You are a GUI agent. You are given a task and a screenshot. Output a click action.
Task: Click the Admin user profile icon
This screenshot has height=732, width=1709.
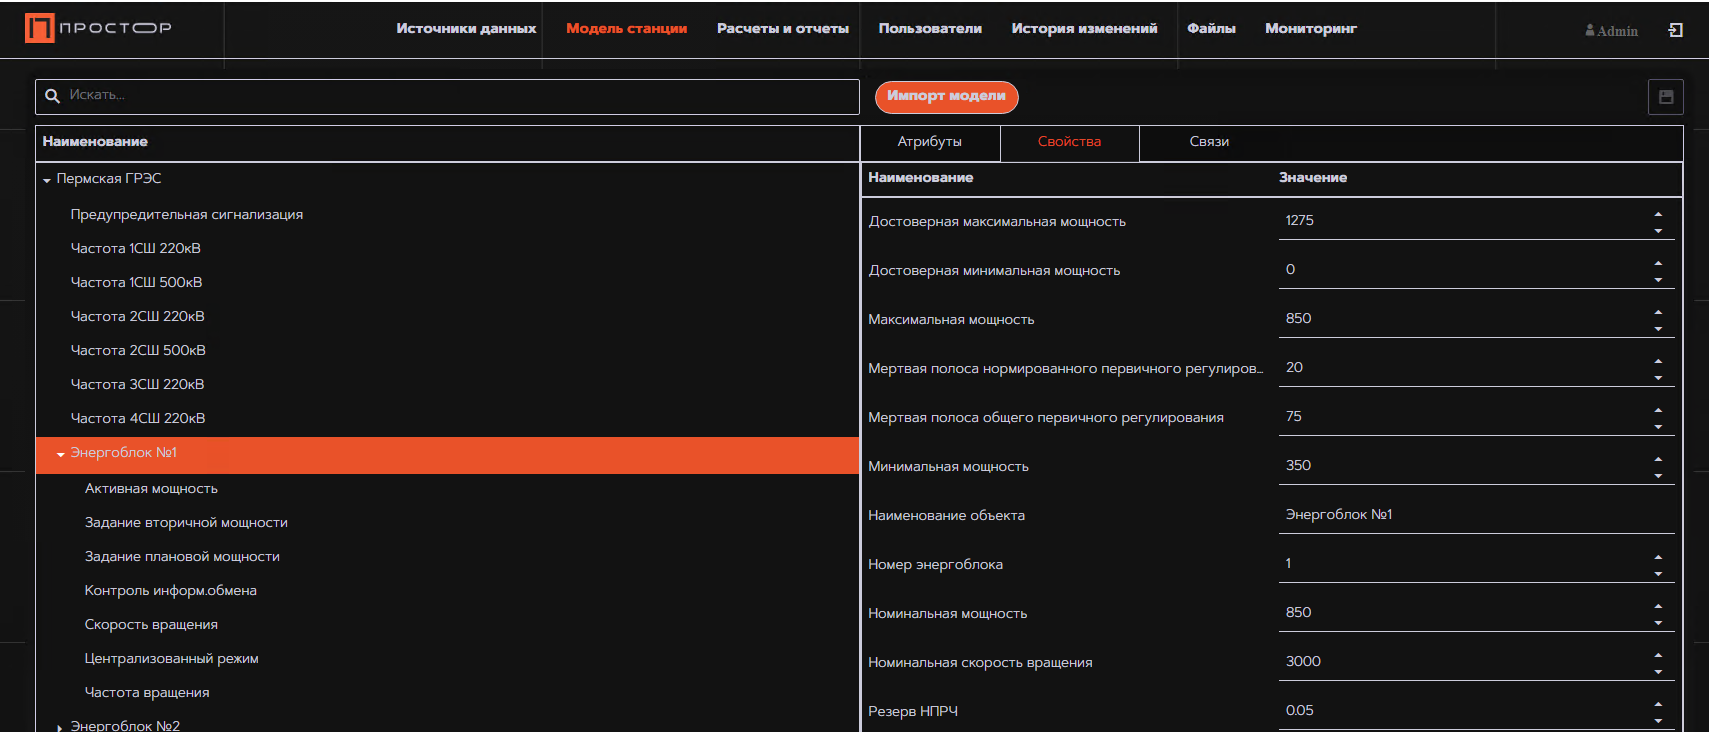click(x=1590, y=31)
